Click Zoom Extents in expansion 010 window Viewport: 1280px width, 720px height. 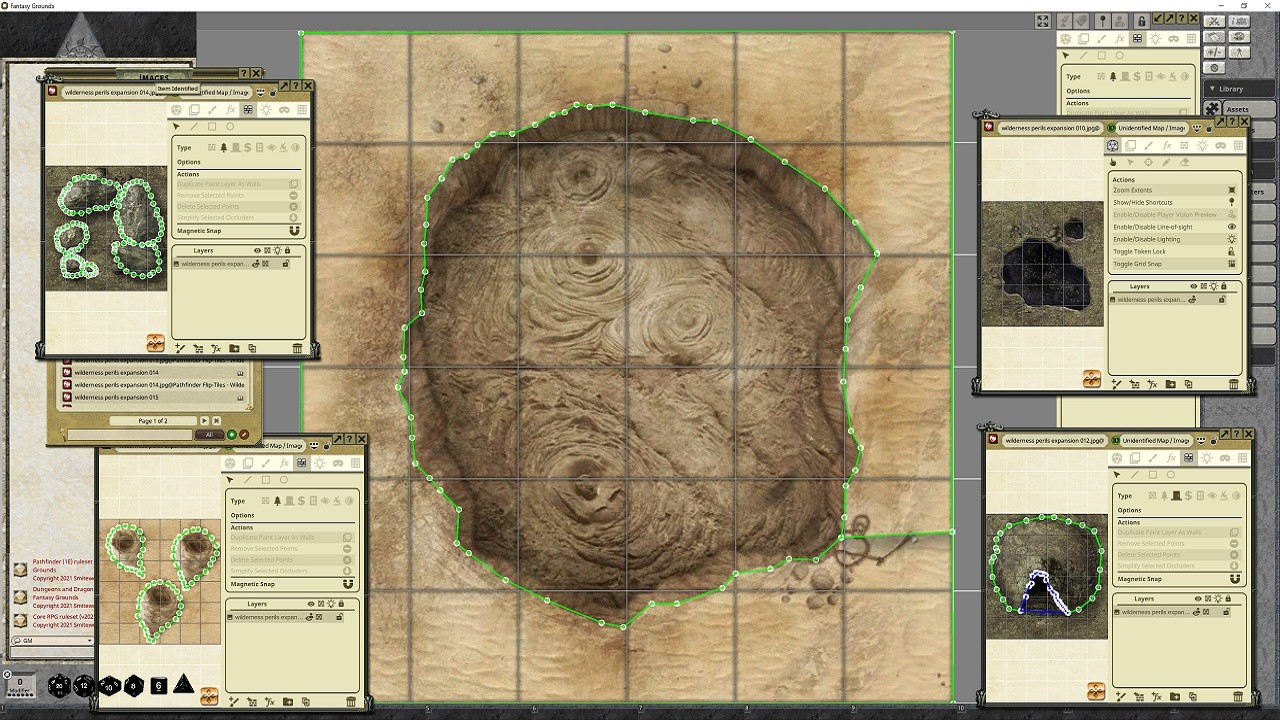tap(1174, 190)
